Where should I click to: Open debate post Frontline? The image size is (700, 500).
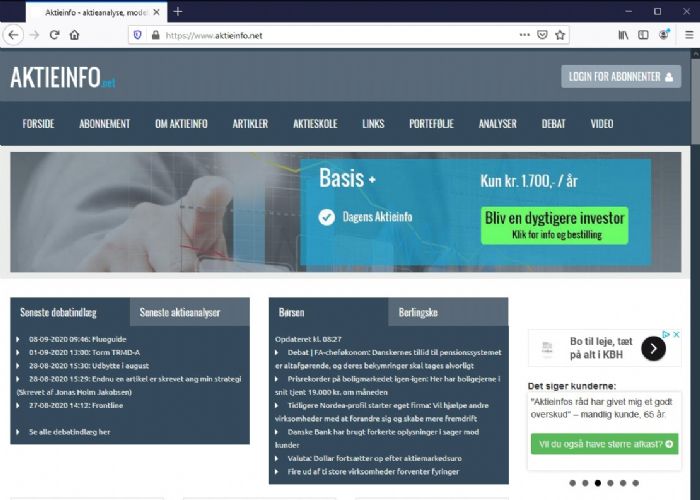pos(76,405)
